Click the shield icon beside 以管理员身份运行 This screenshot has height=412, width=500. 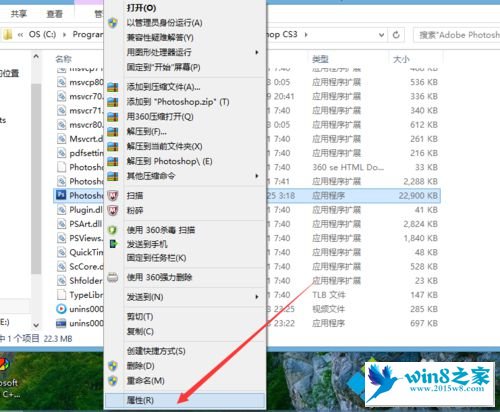[113, 23]
